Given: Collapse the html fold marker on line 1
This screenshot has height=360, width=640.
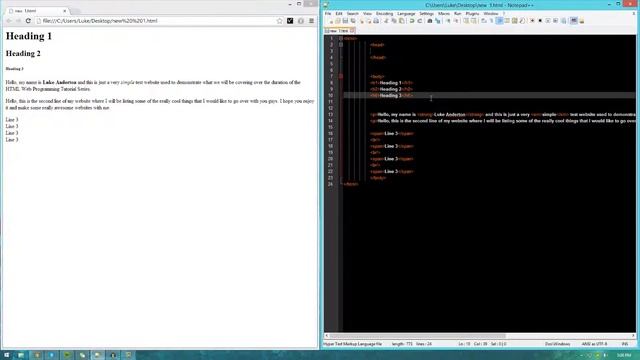Looking at the screenshot, I should (341, 38).
